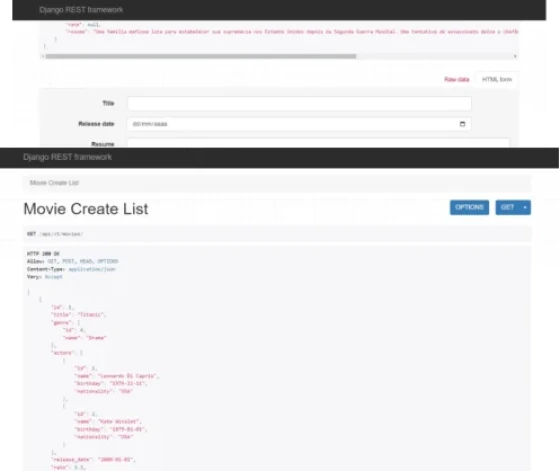Viewport: 559px width, 471px height.
Task: Click the GET button
Action: point(507,208)
